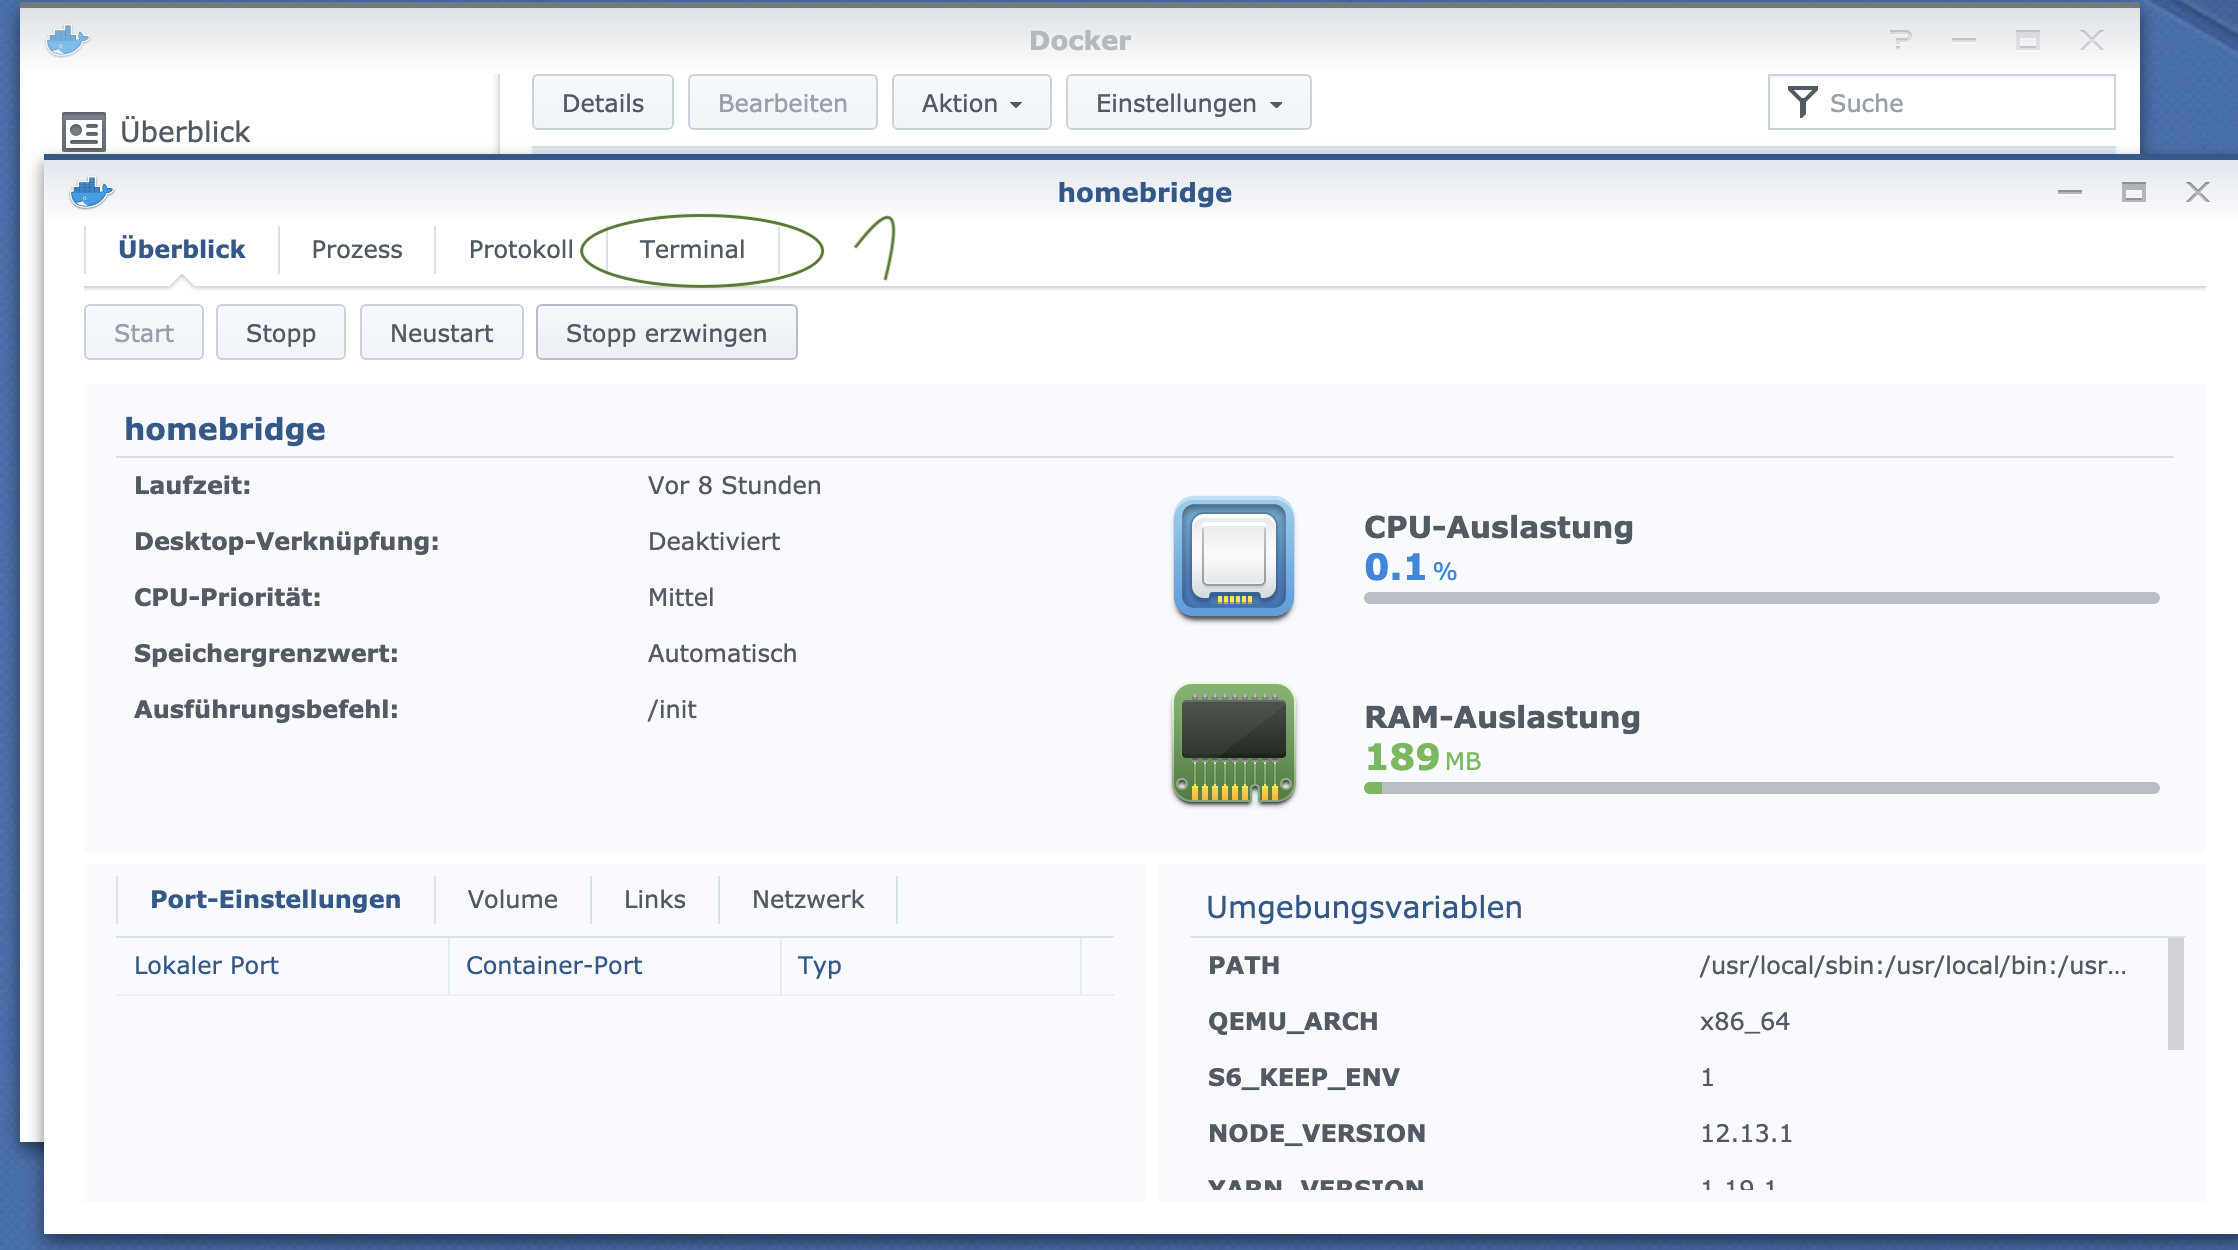
Task: Click the CPU chip icon
Action: point(1234,557)
